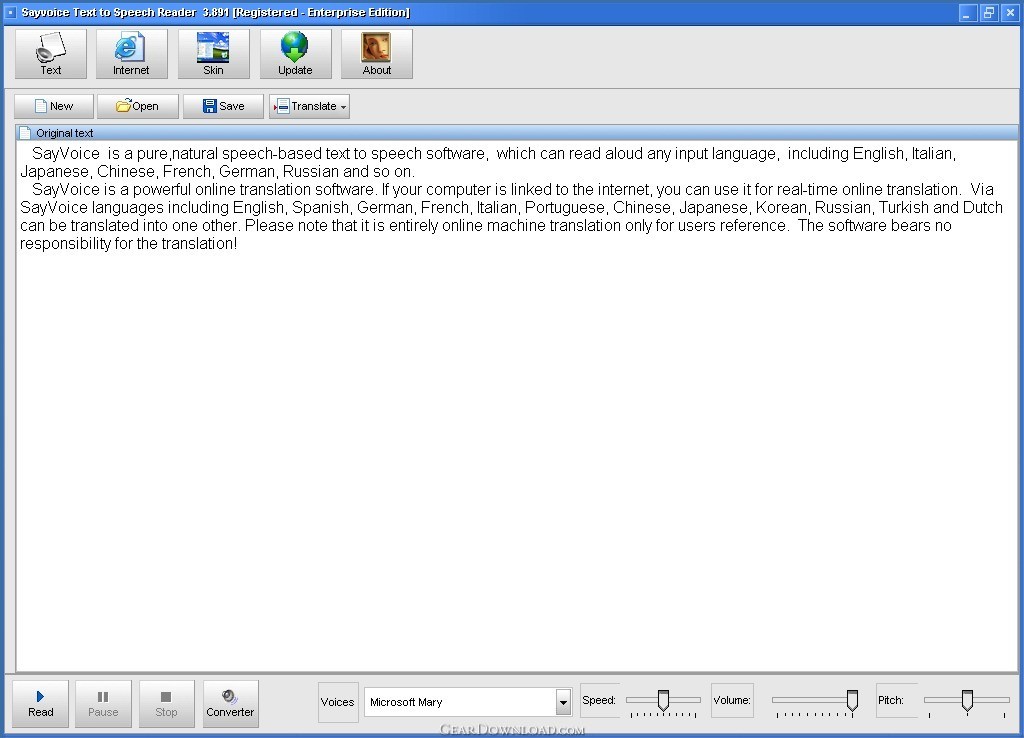Click the Pitch slider handle

point(967,700)
